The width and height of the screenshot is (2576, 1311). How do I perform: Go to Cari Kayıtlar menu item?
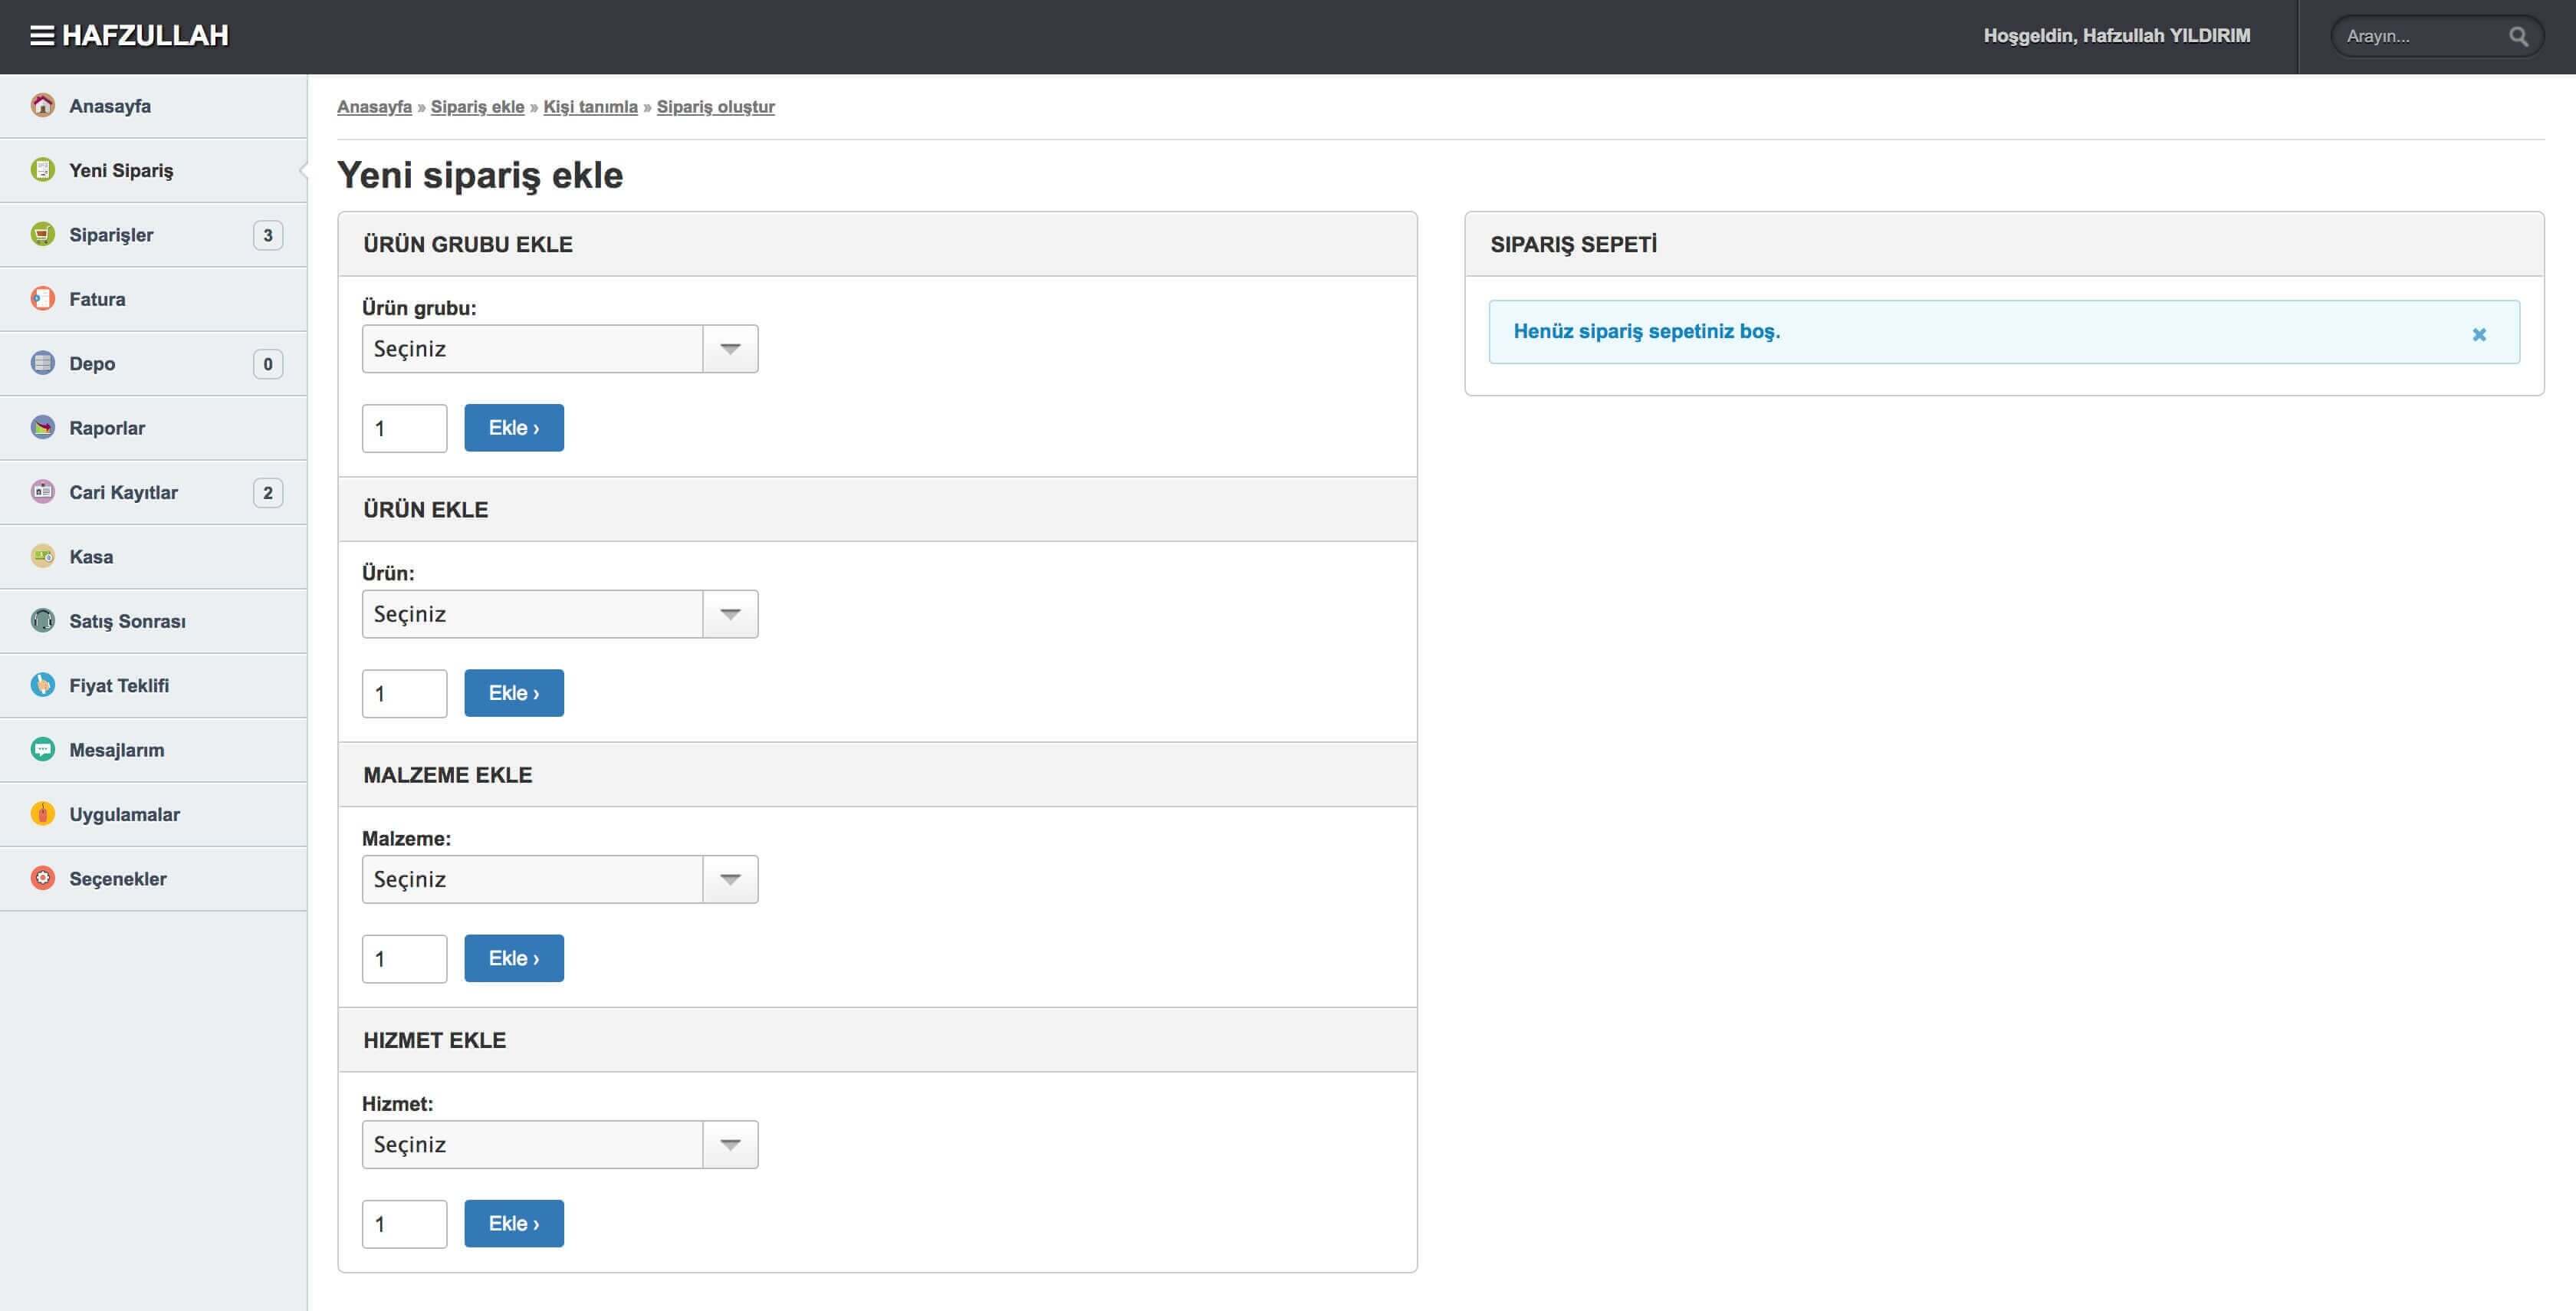click(x=123, y=492)
